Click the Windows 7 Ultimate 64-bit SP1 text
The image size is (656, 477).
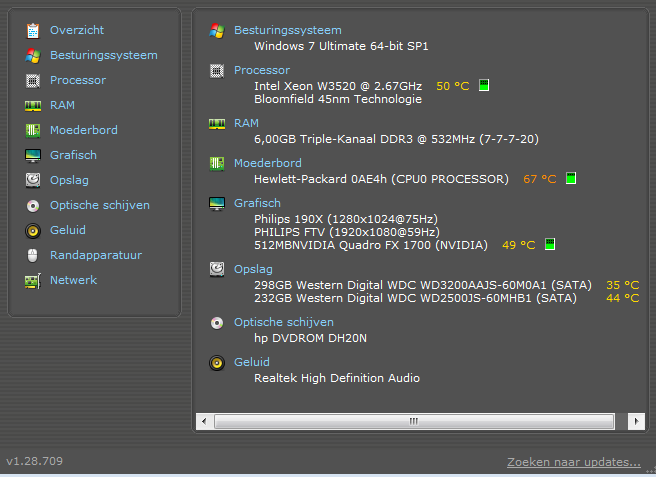(x=341, y=46)
